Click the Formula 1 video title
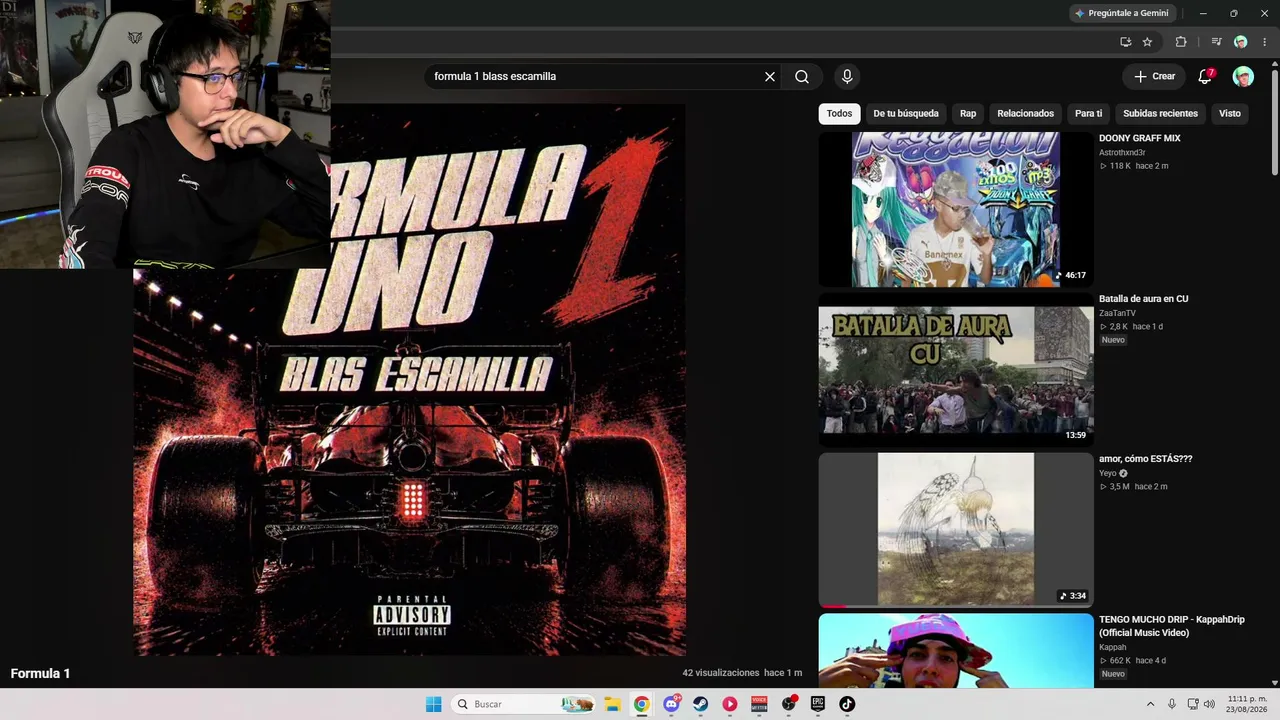This screenshot has height=720, width=1280. (40, 674)
